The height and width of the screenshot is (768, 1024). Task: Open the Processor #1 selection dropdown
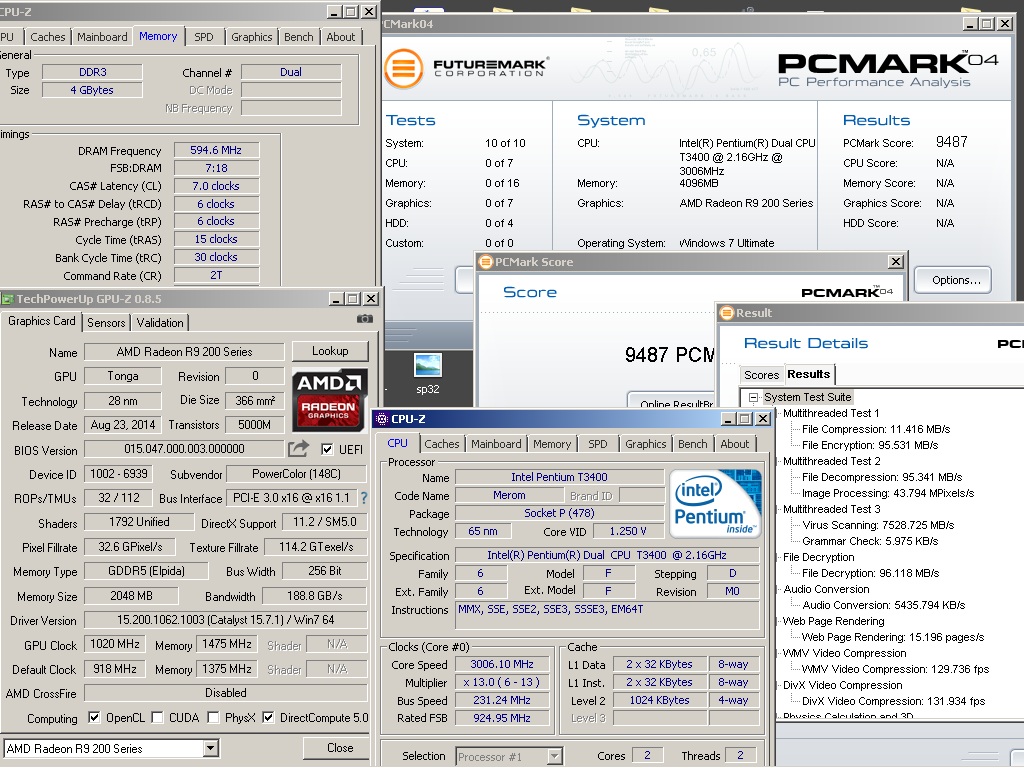[x=554, y=756]
